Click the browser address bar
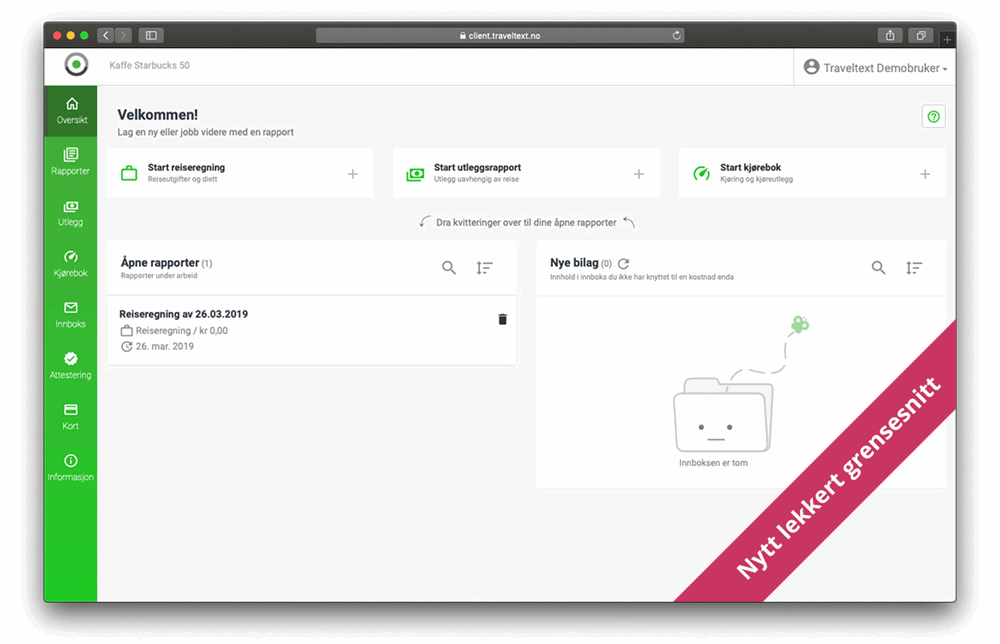The height and width of the screenshot is (644, 1000). [500, 35]
